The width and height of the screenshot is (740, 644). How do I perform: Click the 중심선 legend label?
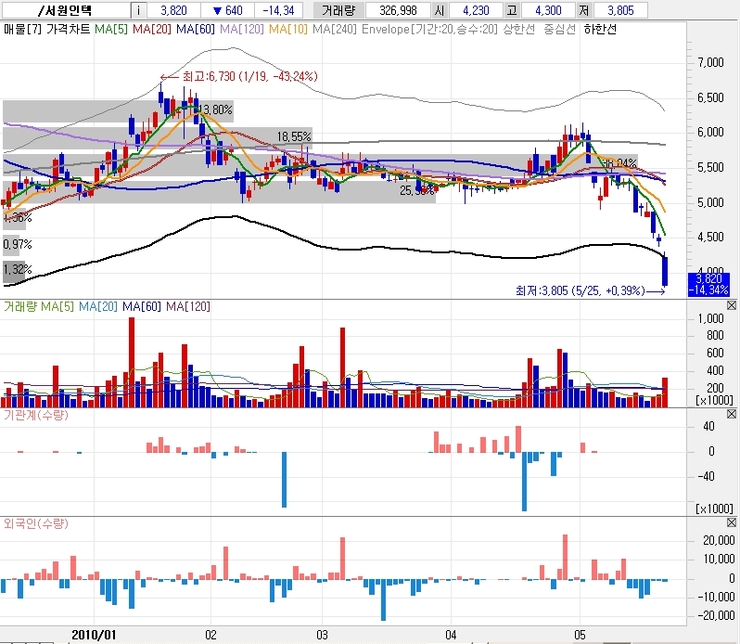click(x=559, y=29)
